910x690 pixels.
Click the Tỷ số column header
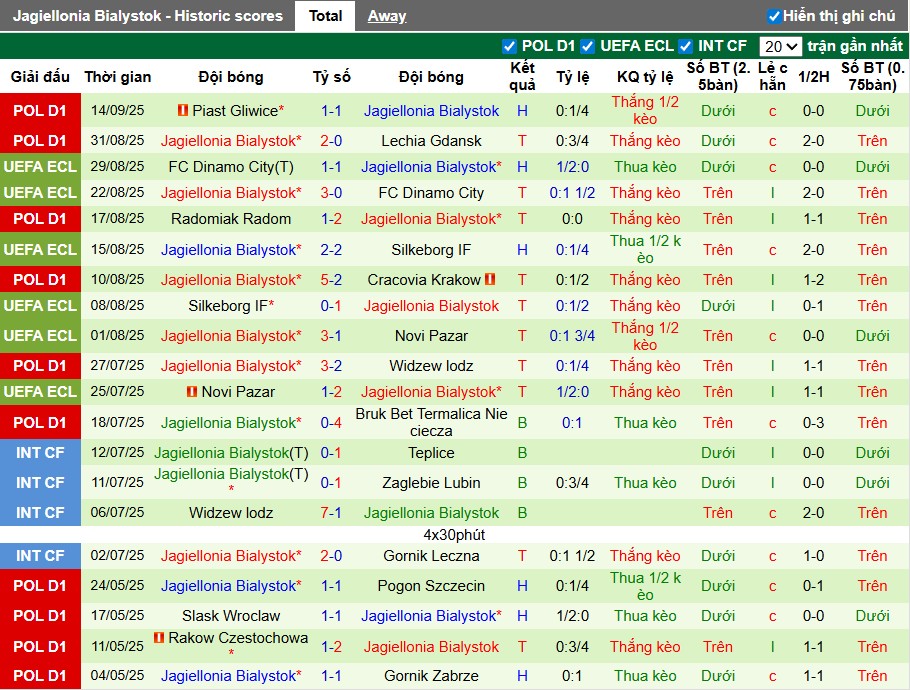pyautogui.click(x=331, y=77)
